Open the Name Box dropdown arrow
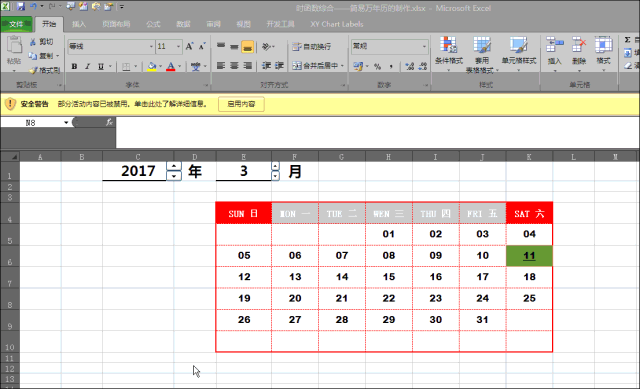 click(66, 122)
